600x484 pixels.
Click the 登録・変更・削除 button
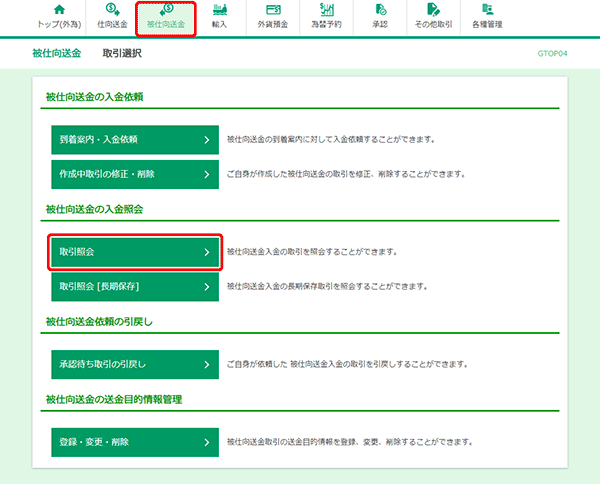(134, 441)
